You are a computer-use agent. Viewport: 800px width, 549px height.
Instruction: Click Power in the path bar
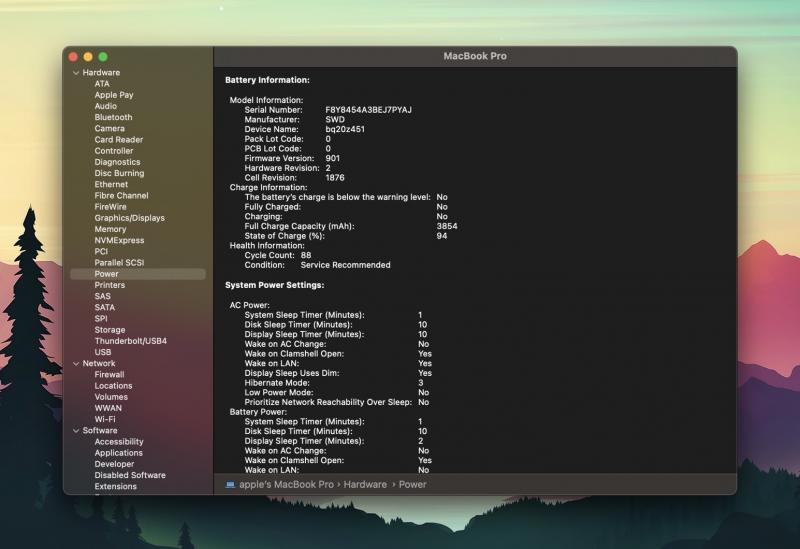(x=412, y=485)
